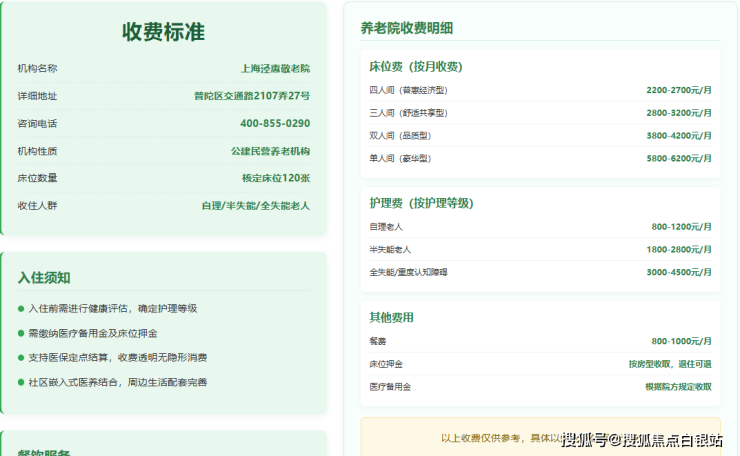Click price 2800-3200元/月
The width and height of the screenshot is (740, 456).
click(679, 113)
